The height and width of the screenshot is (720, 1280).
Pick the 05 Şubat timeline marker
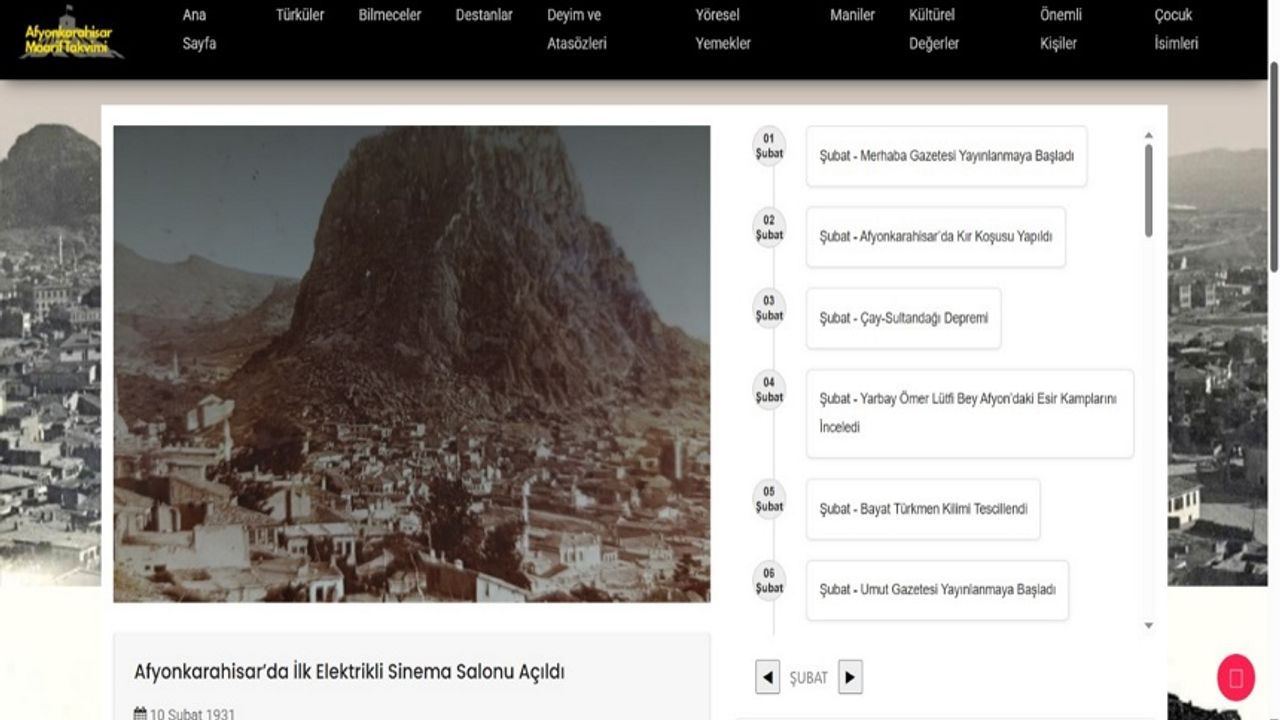click(769, 499)
